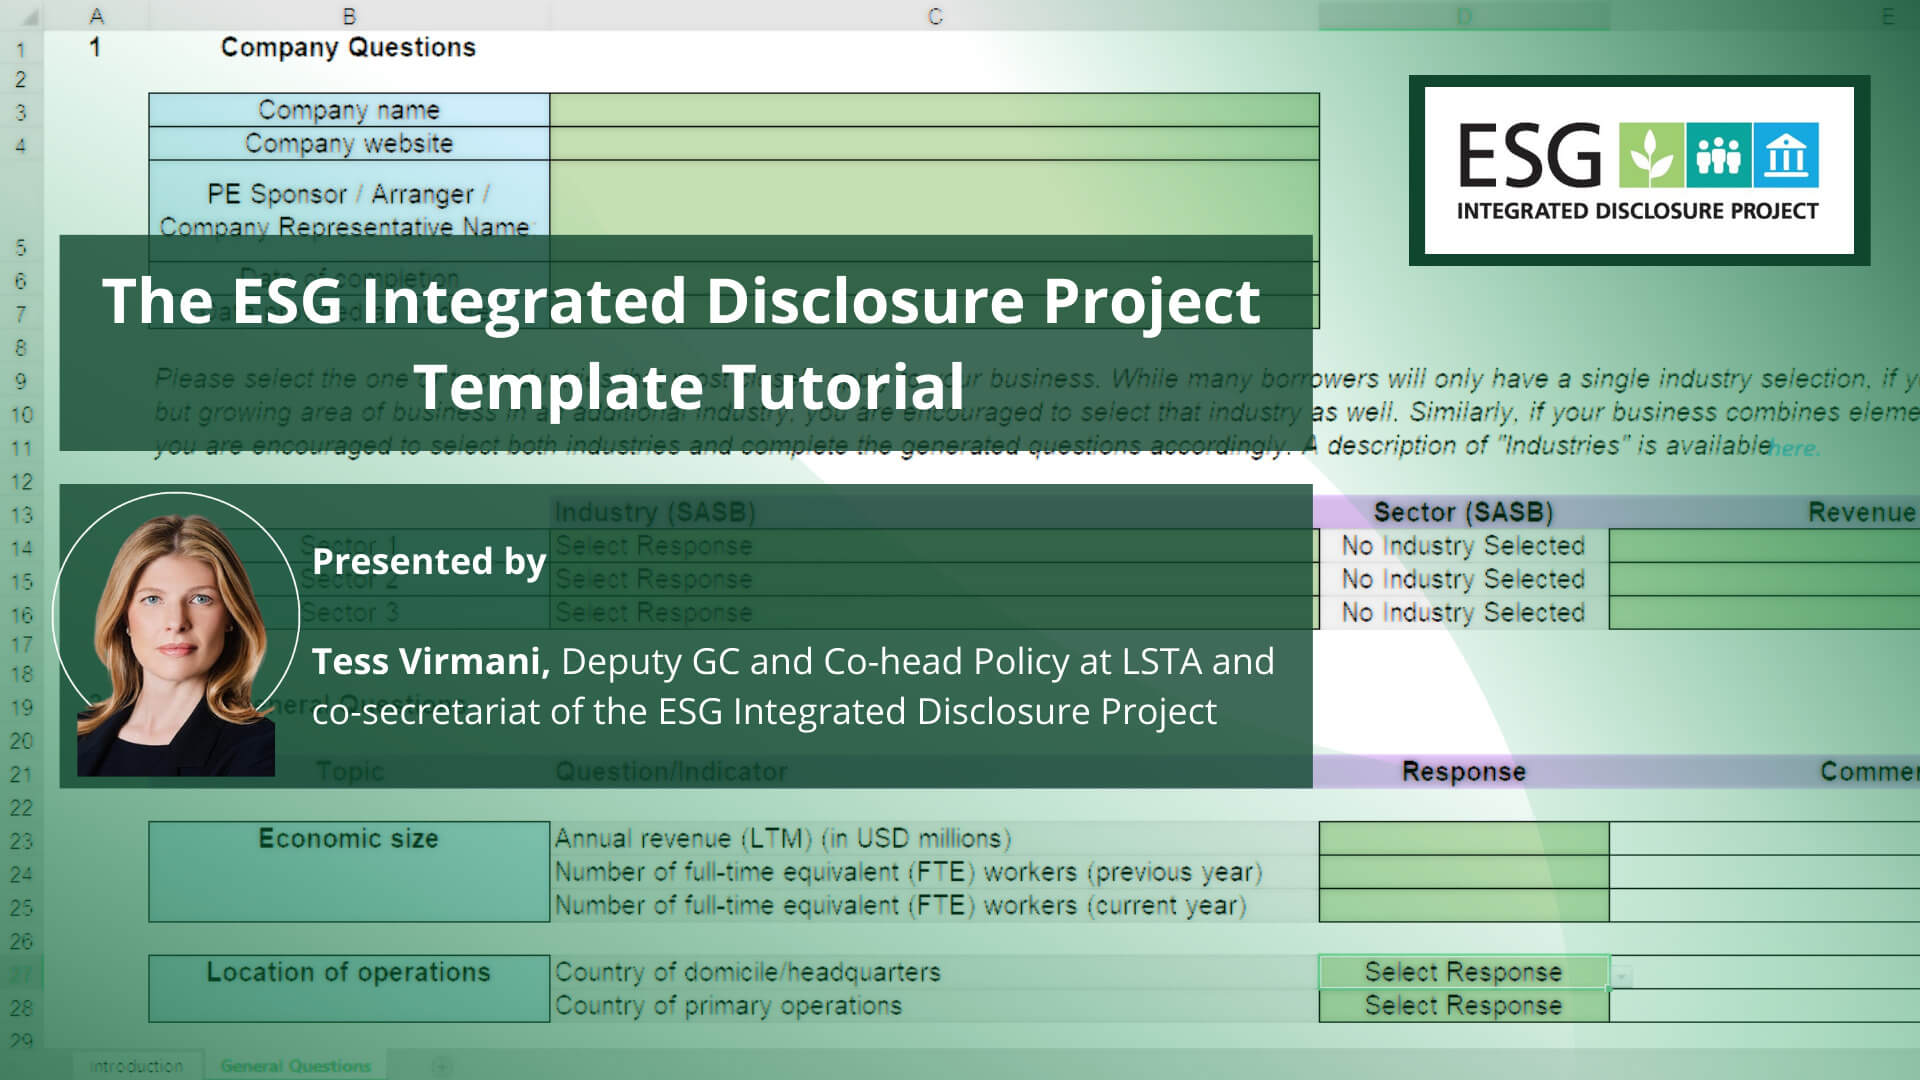This screenshot has height=1080, width=1920.
Task: Click the video title 'Template Tutorial' text
Action: click(x=689, y=386)
